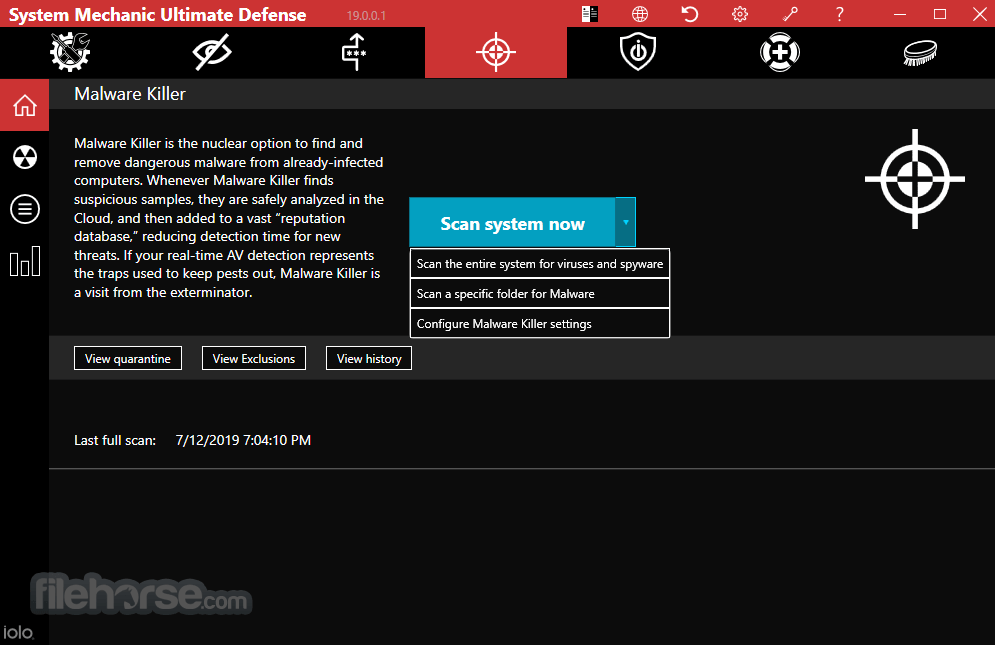Collapse the Scan system now dropdown arrow
Viewport: 995px width, 645px height.
click(x=626, y=222)
